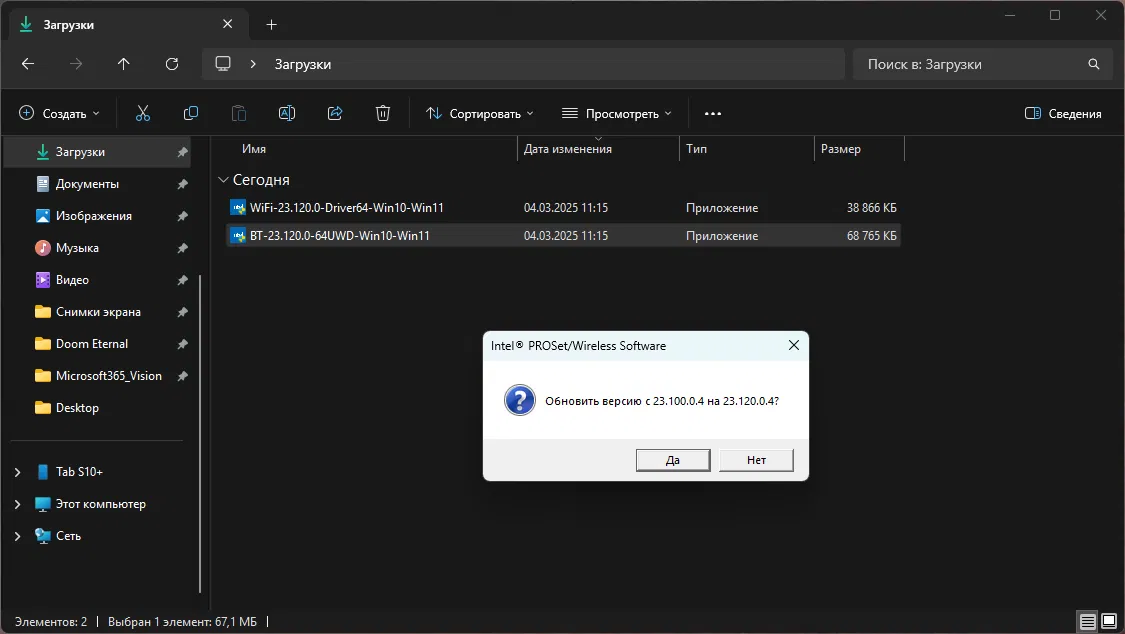
Task: Switch to large thumbnails view icon
Action: pyautogui.click(x=1109, y=621)
